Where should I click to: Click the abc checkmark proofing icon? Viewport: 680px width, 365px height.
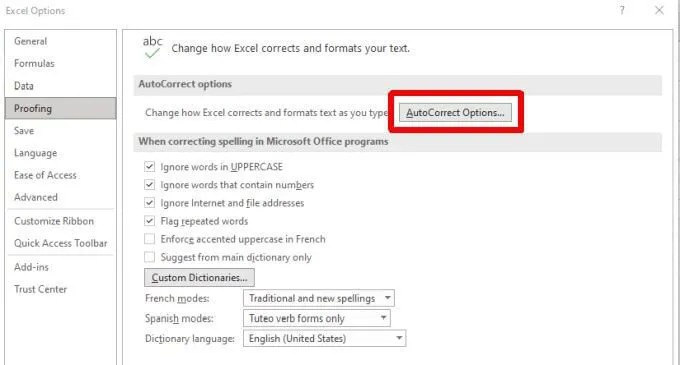[152, 47]
